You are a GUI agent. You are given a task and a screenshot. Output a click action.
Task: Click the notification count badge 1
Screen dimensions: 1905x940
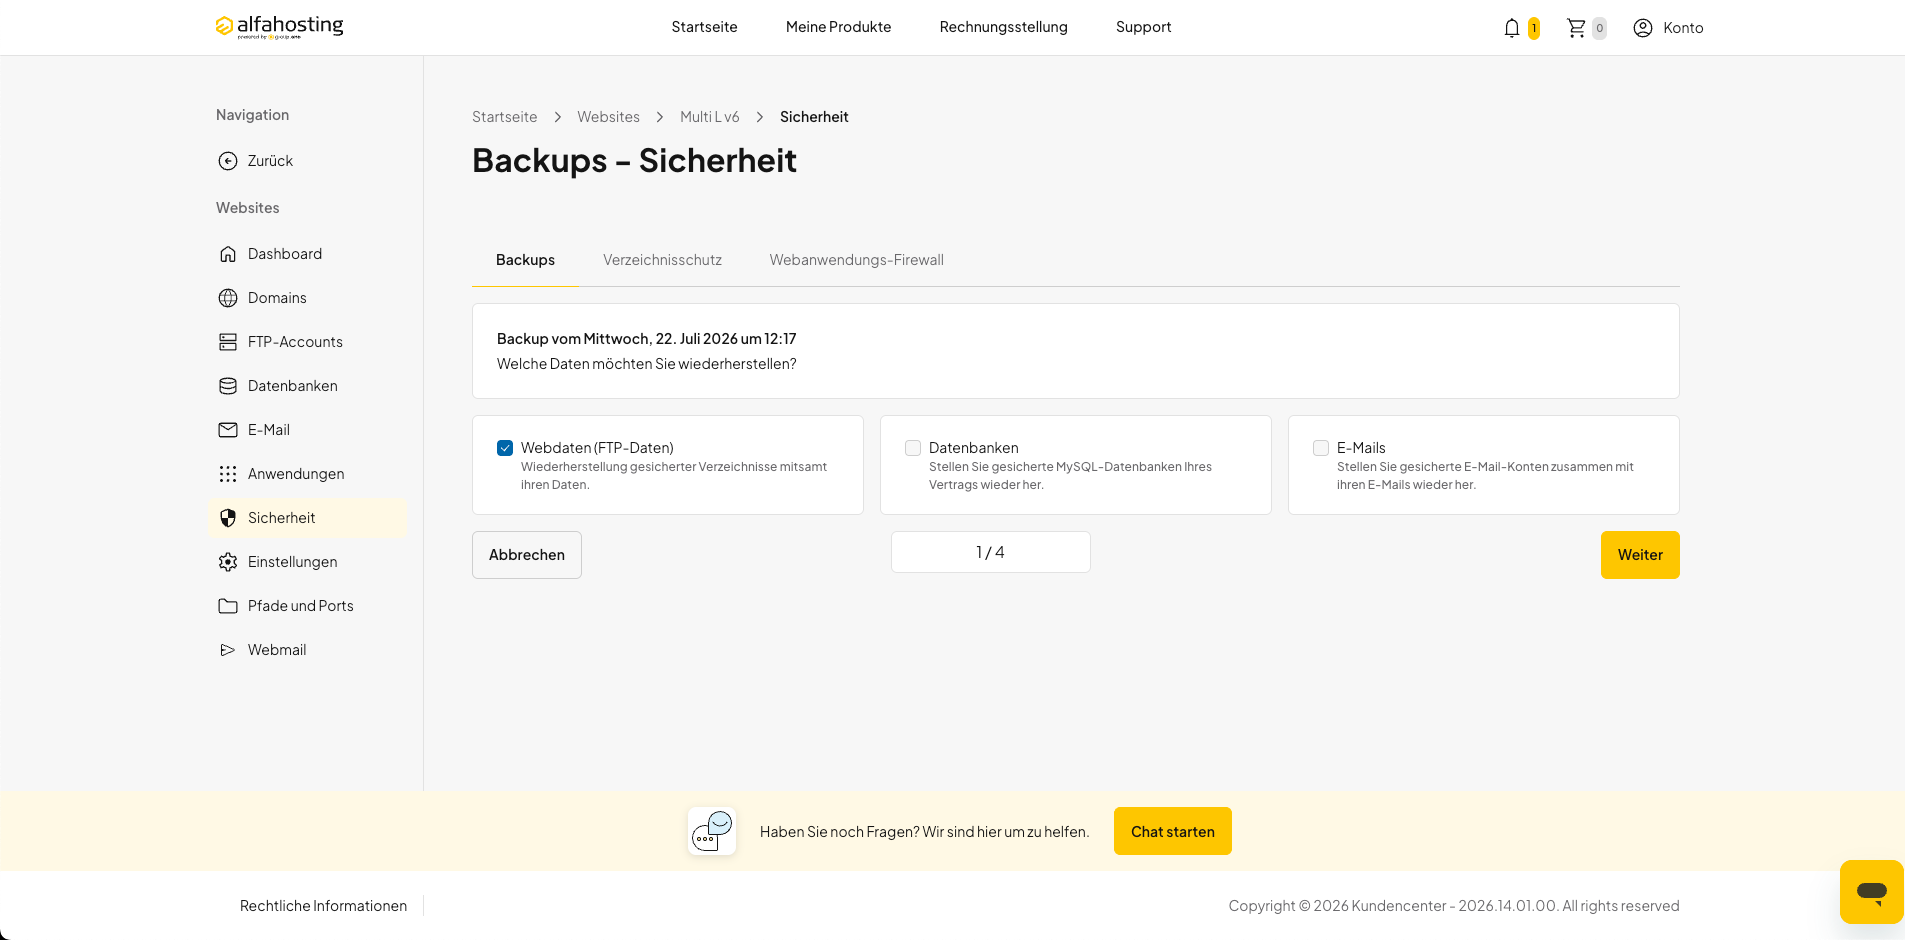[1533, 28]
